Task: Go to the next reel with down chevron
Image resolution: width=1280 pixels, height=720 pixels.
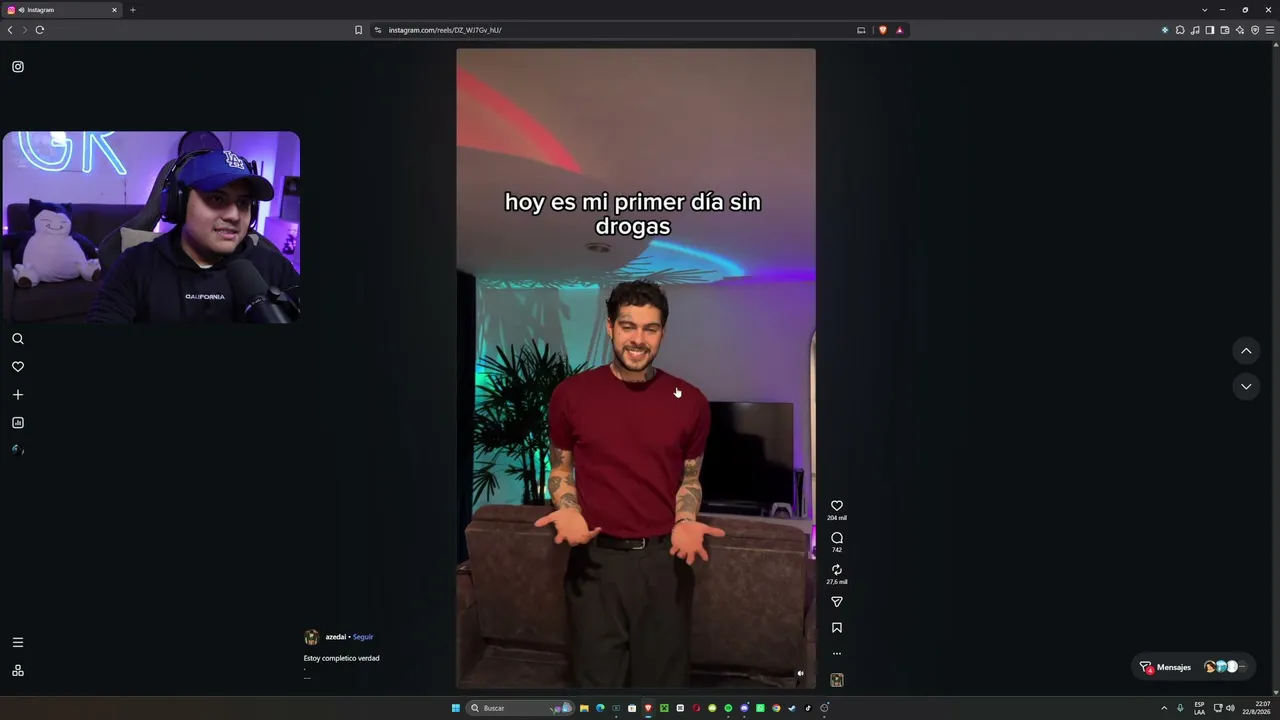Action: (x=1246, y=386)
